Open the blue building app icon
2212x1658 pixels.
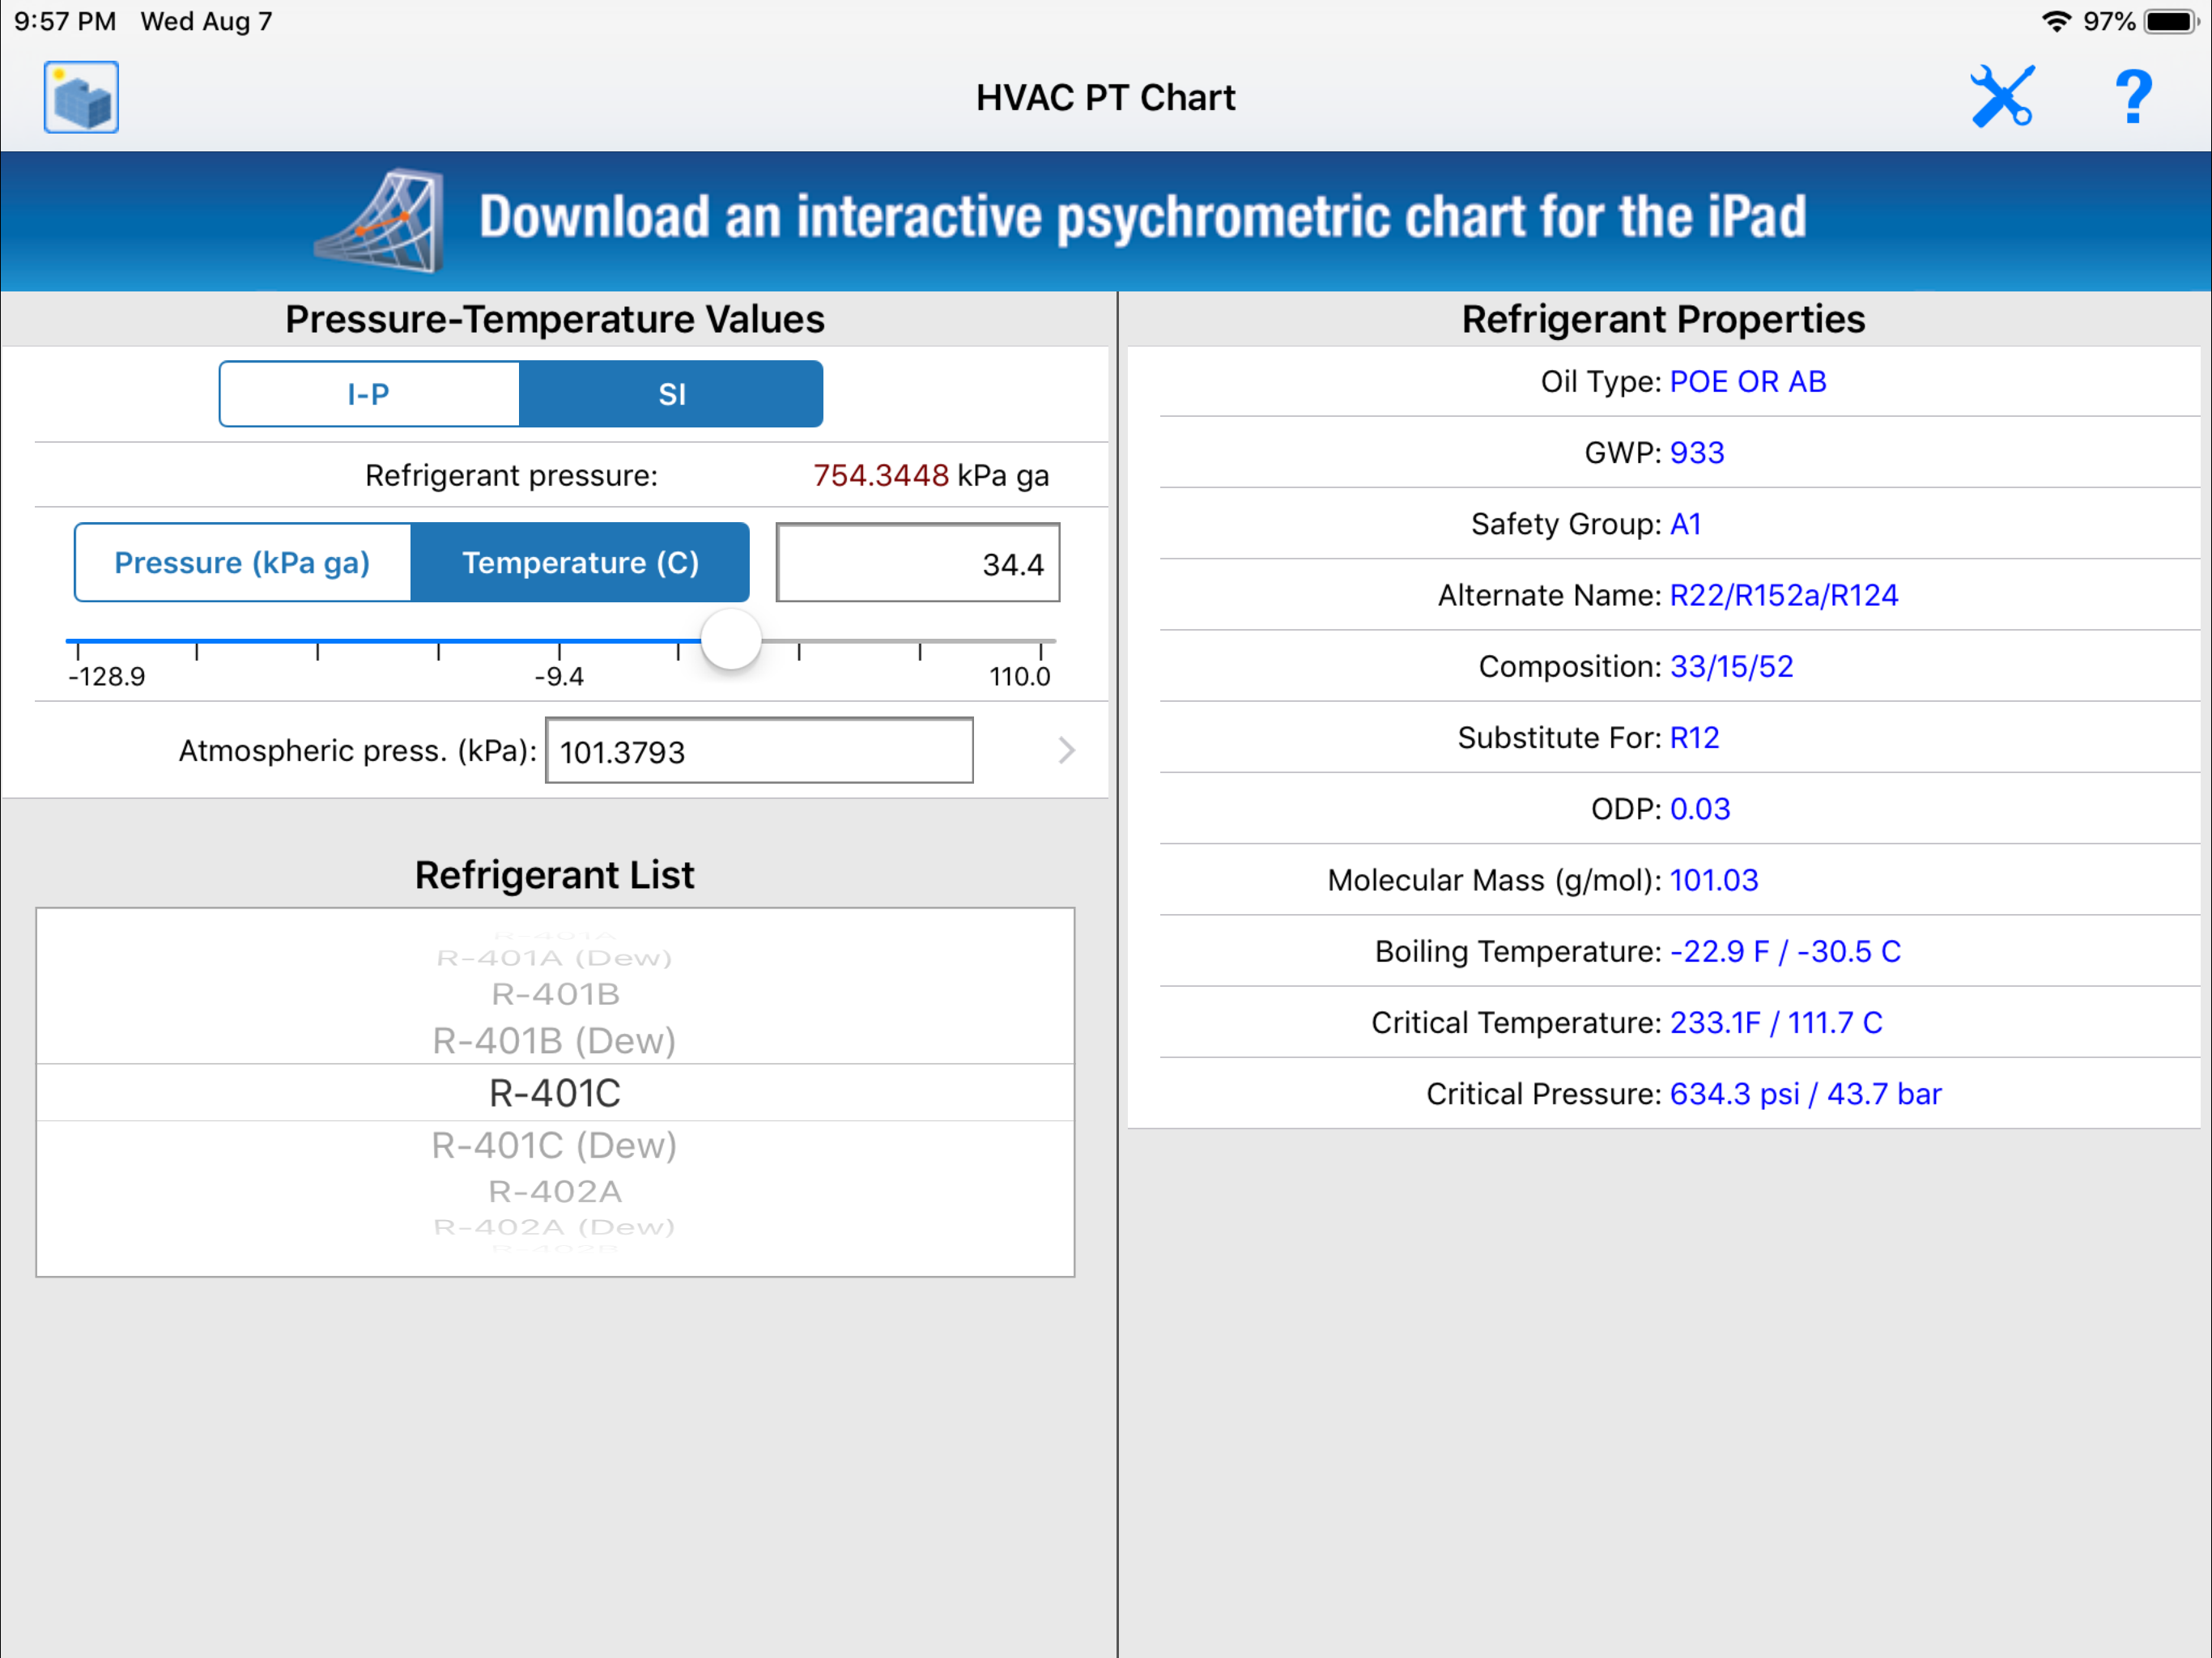coord(81,97)
